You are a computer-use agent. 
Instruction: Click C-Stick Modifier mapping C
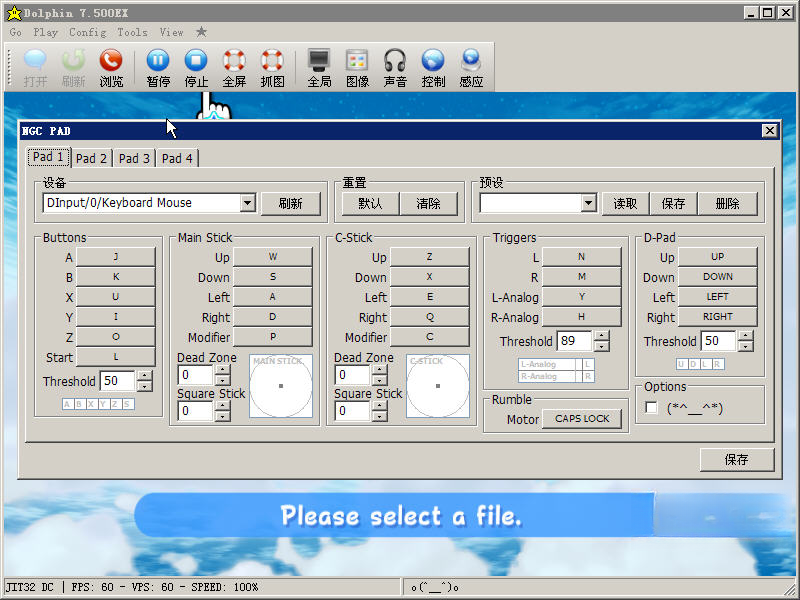tap(430, 337)
